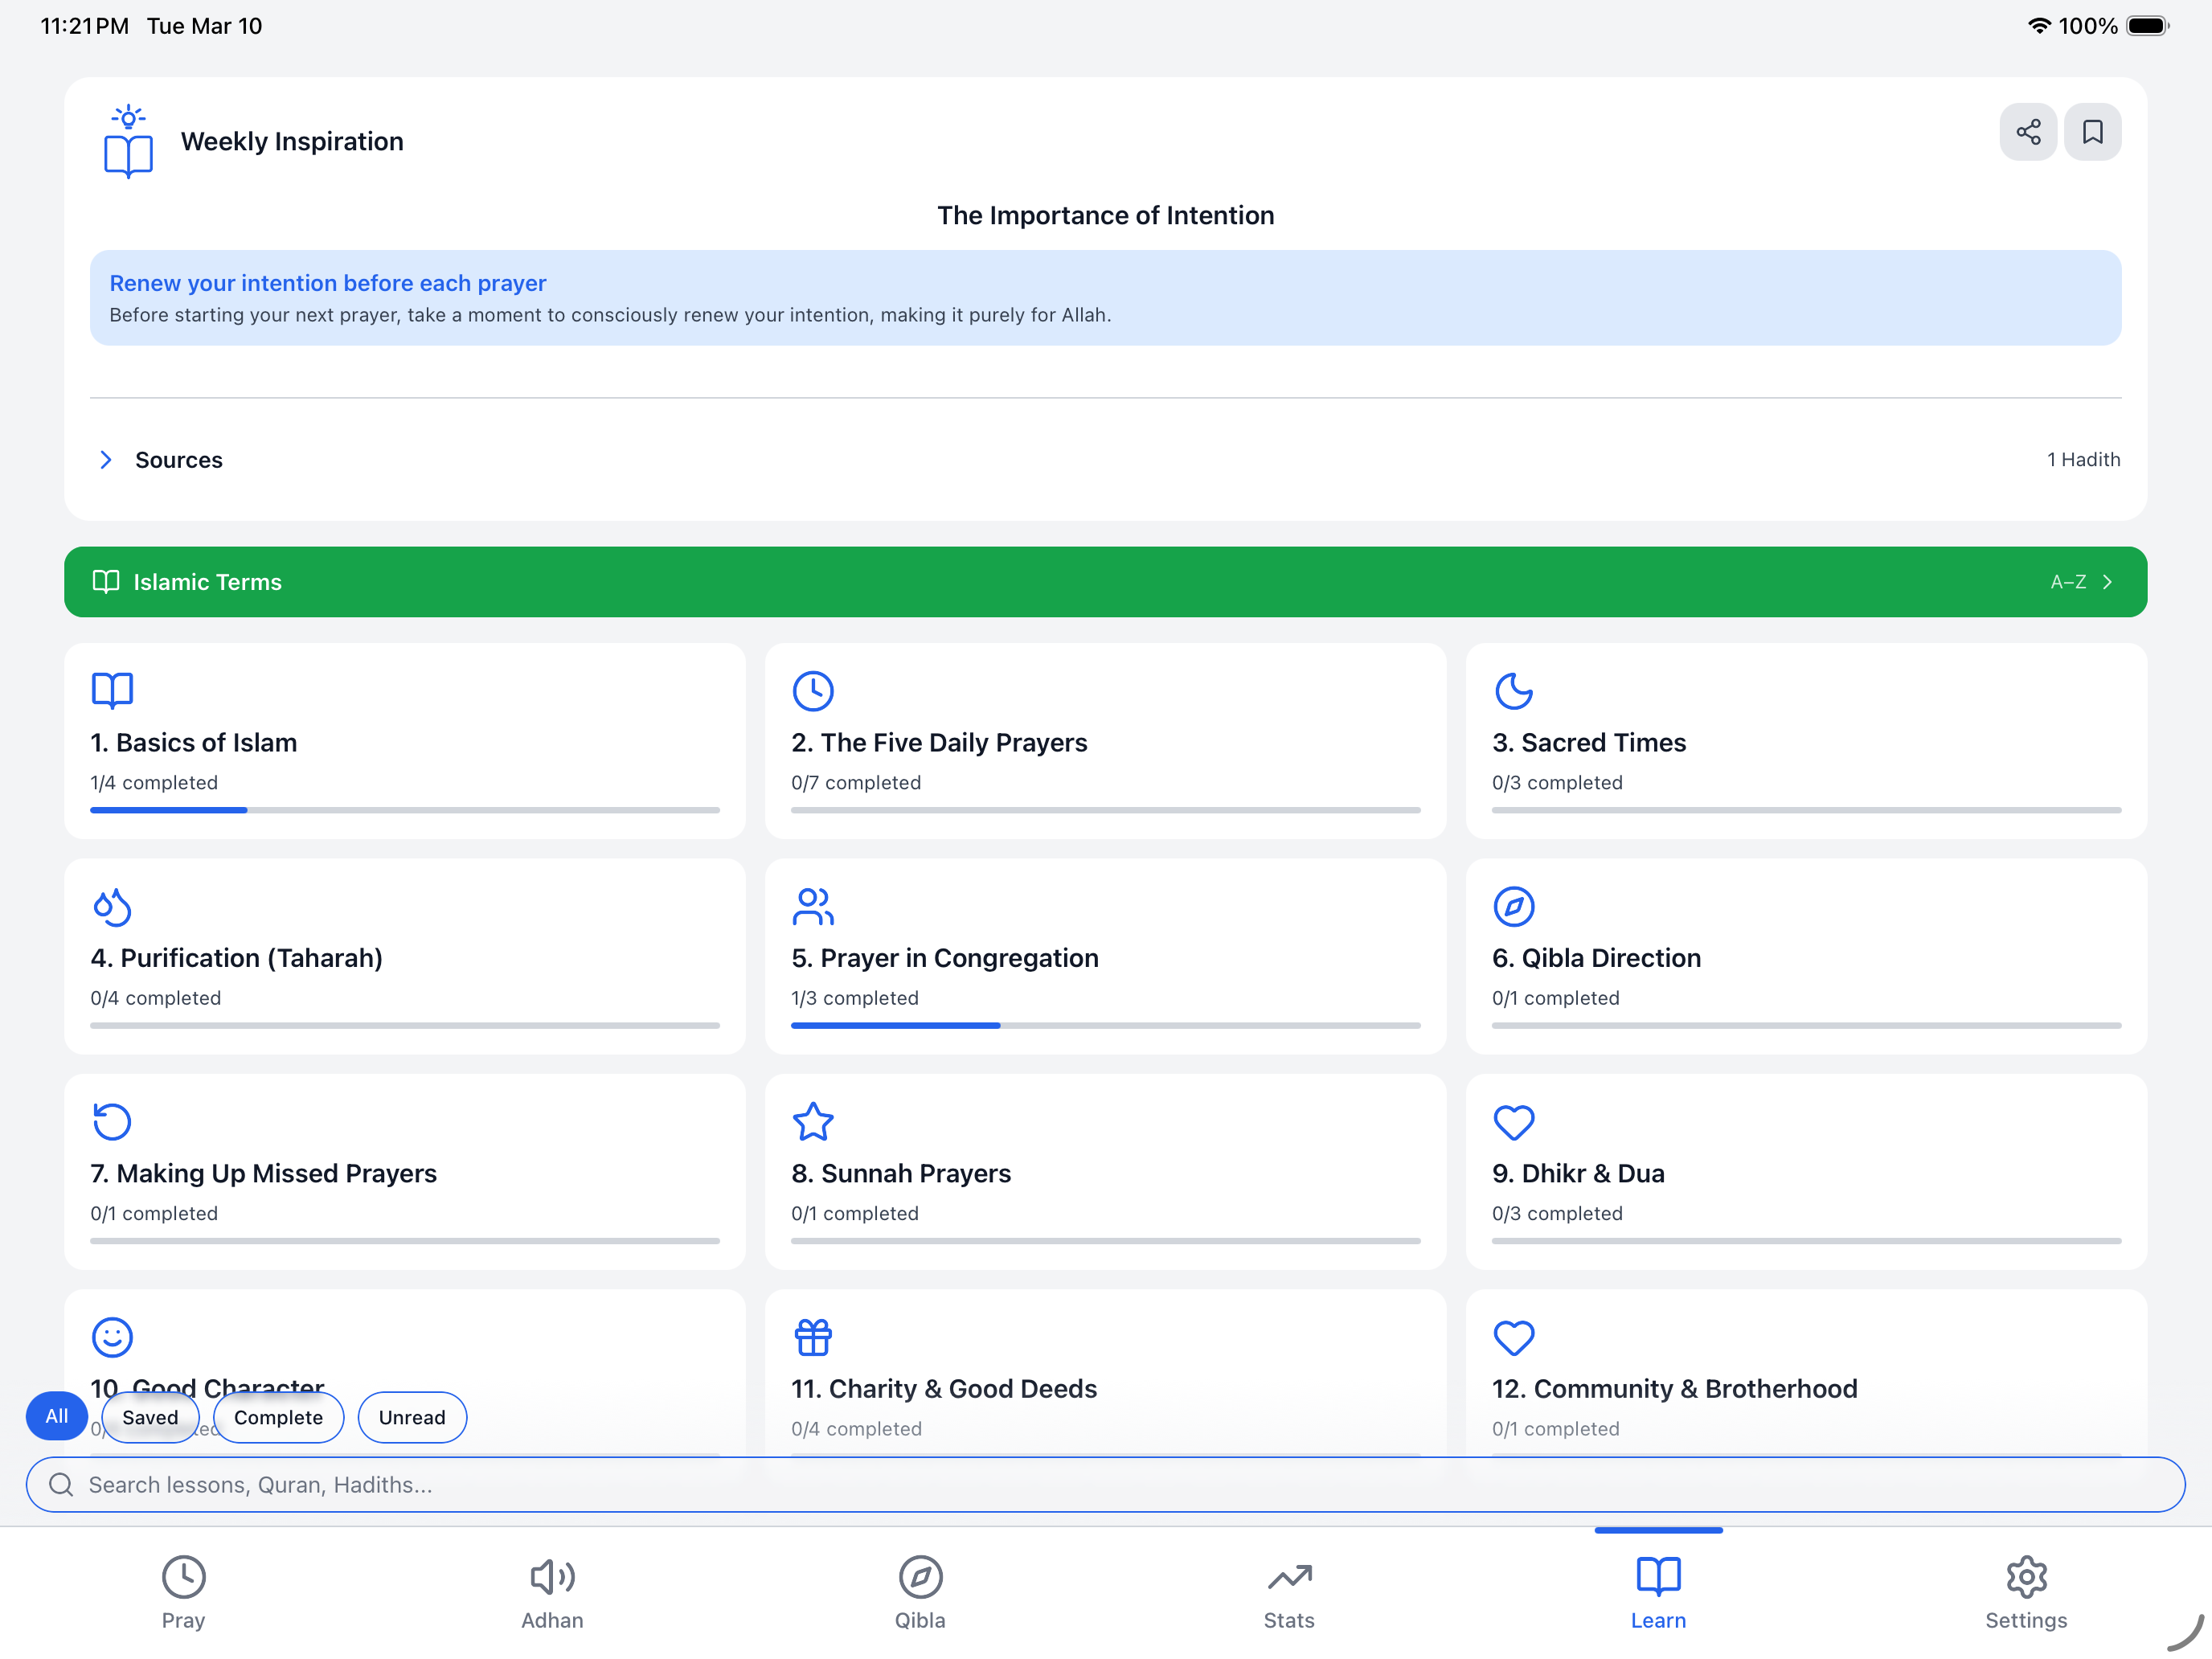Tap the people icon for Prayer in Congregation

point(813,906)
